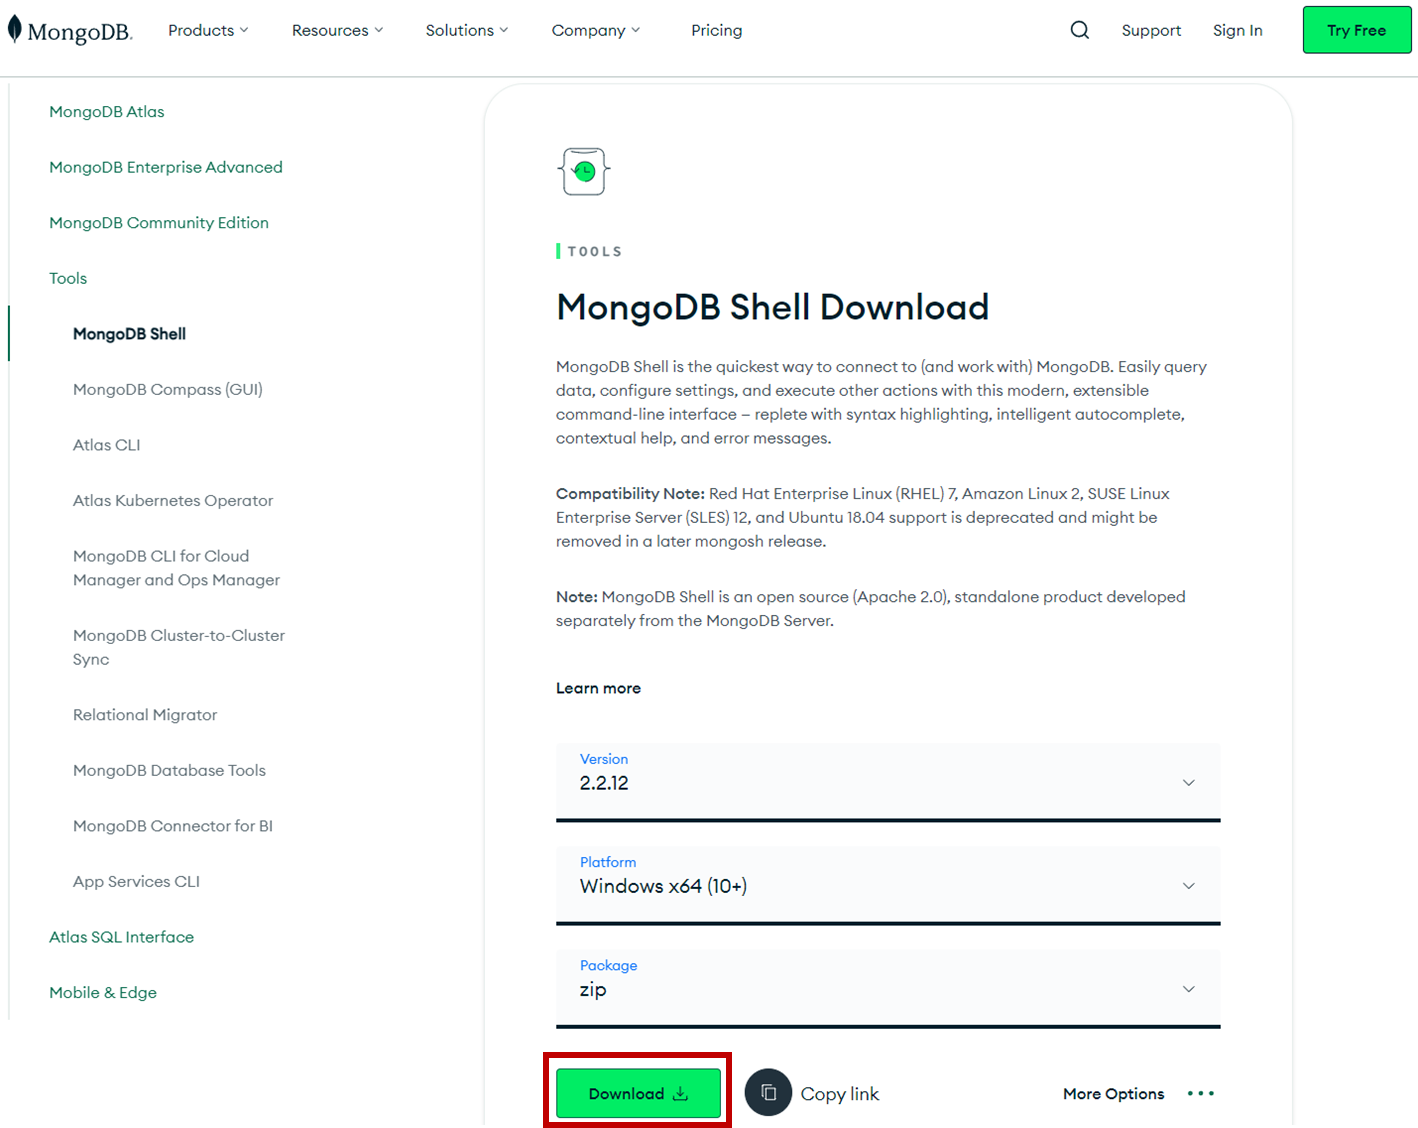The image size is (1418, 1128).
Task: Open MongoDB Atlas in sidebar
Action: [x=107, y=112]
